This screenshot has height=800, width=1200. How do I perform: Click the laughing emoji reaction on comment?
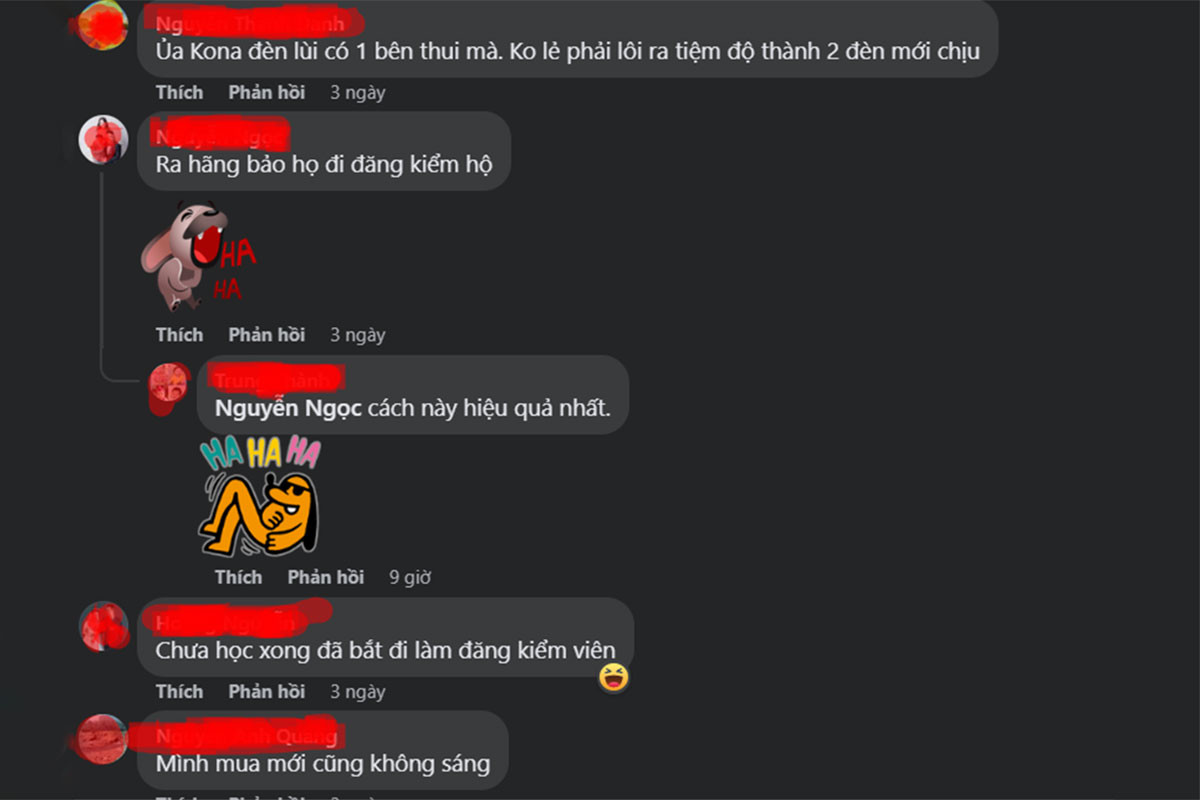tap(614, 678)
